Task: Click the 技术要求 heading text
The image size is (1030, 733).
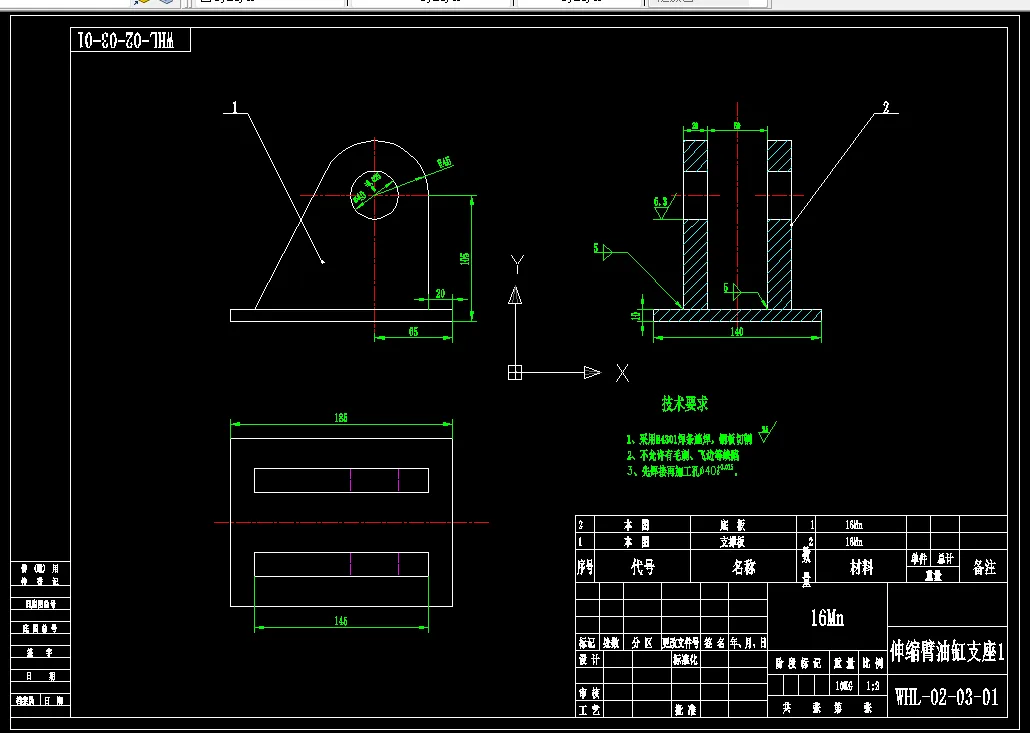Action: (684, 404)
